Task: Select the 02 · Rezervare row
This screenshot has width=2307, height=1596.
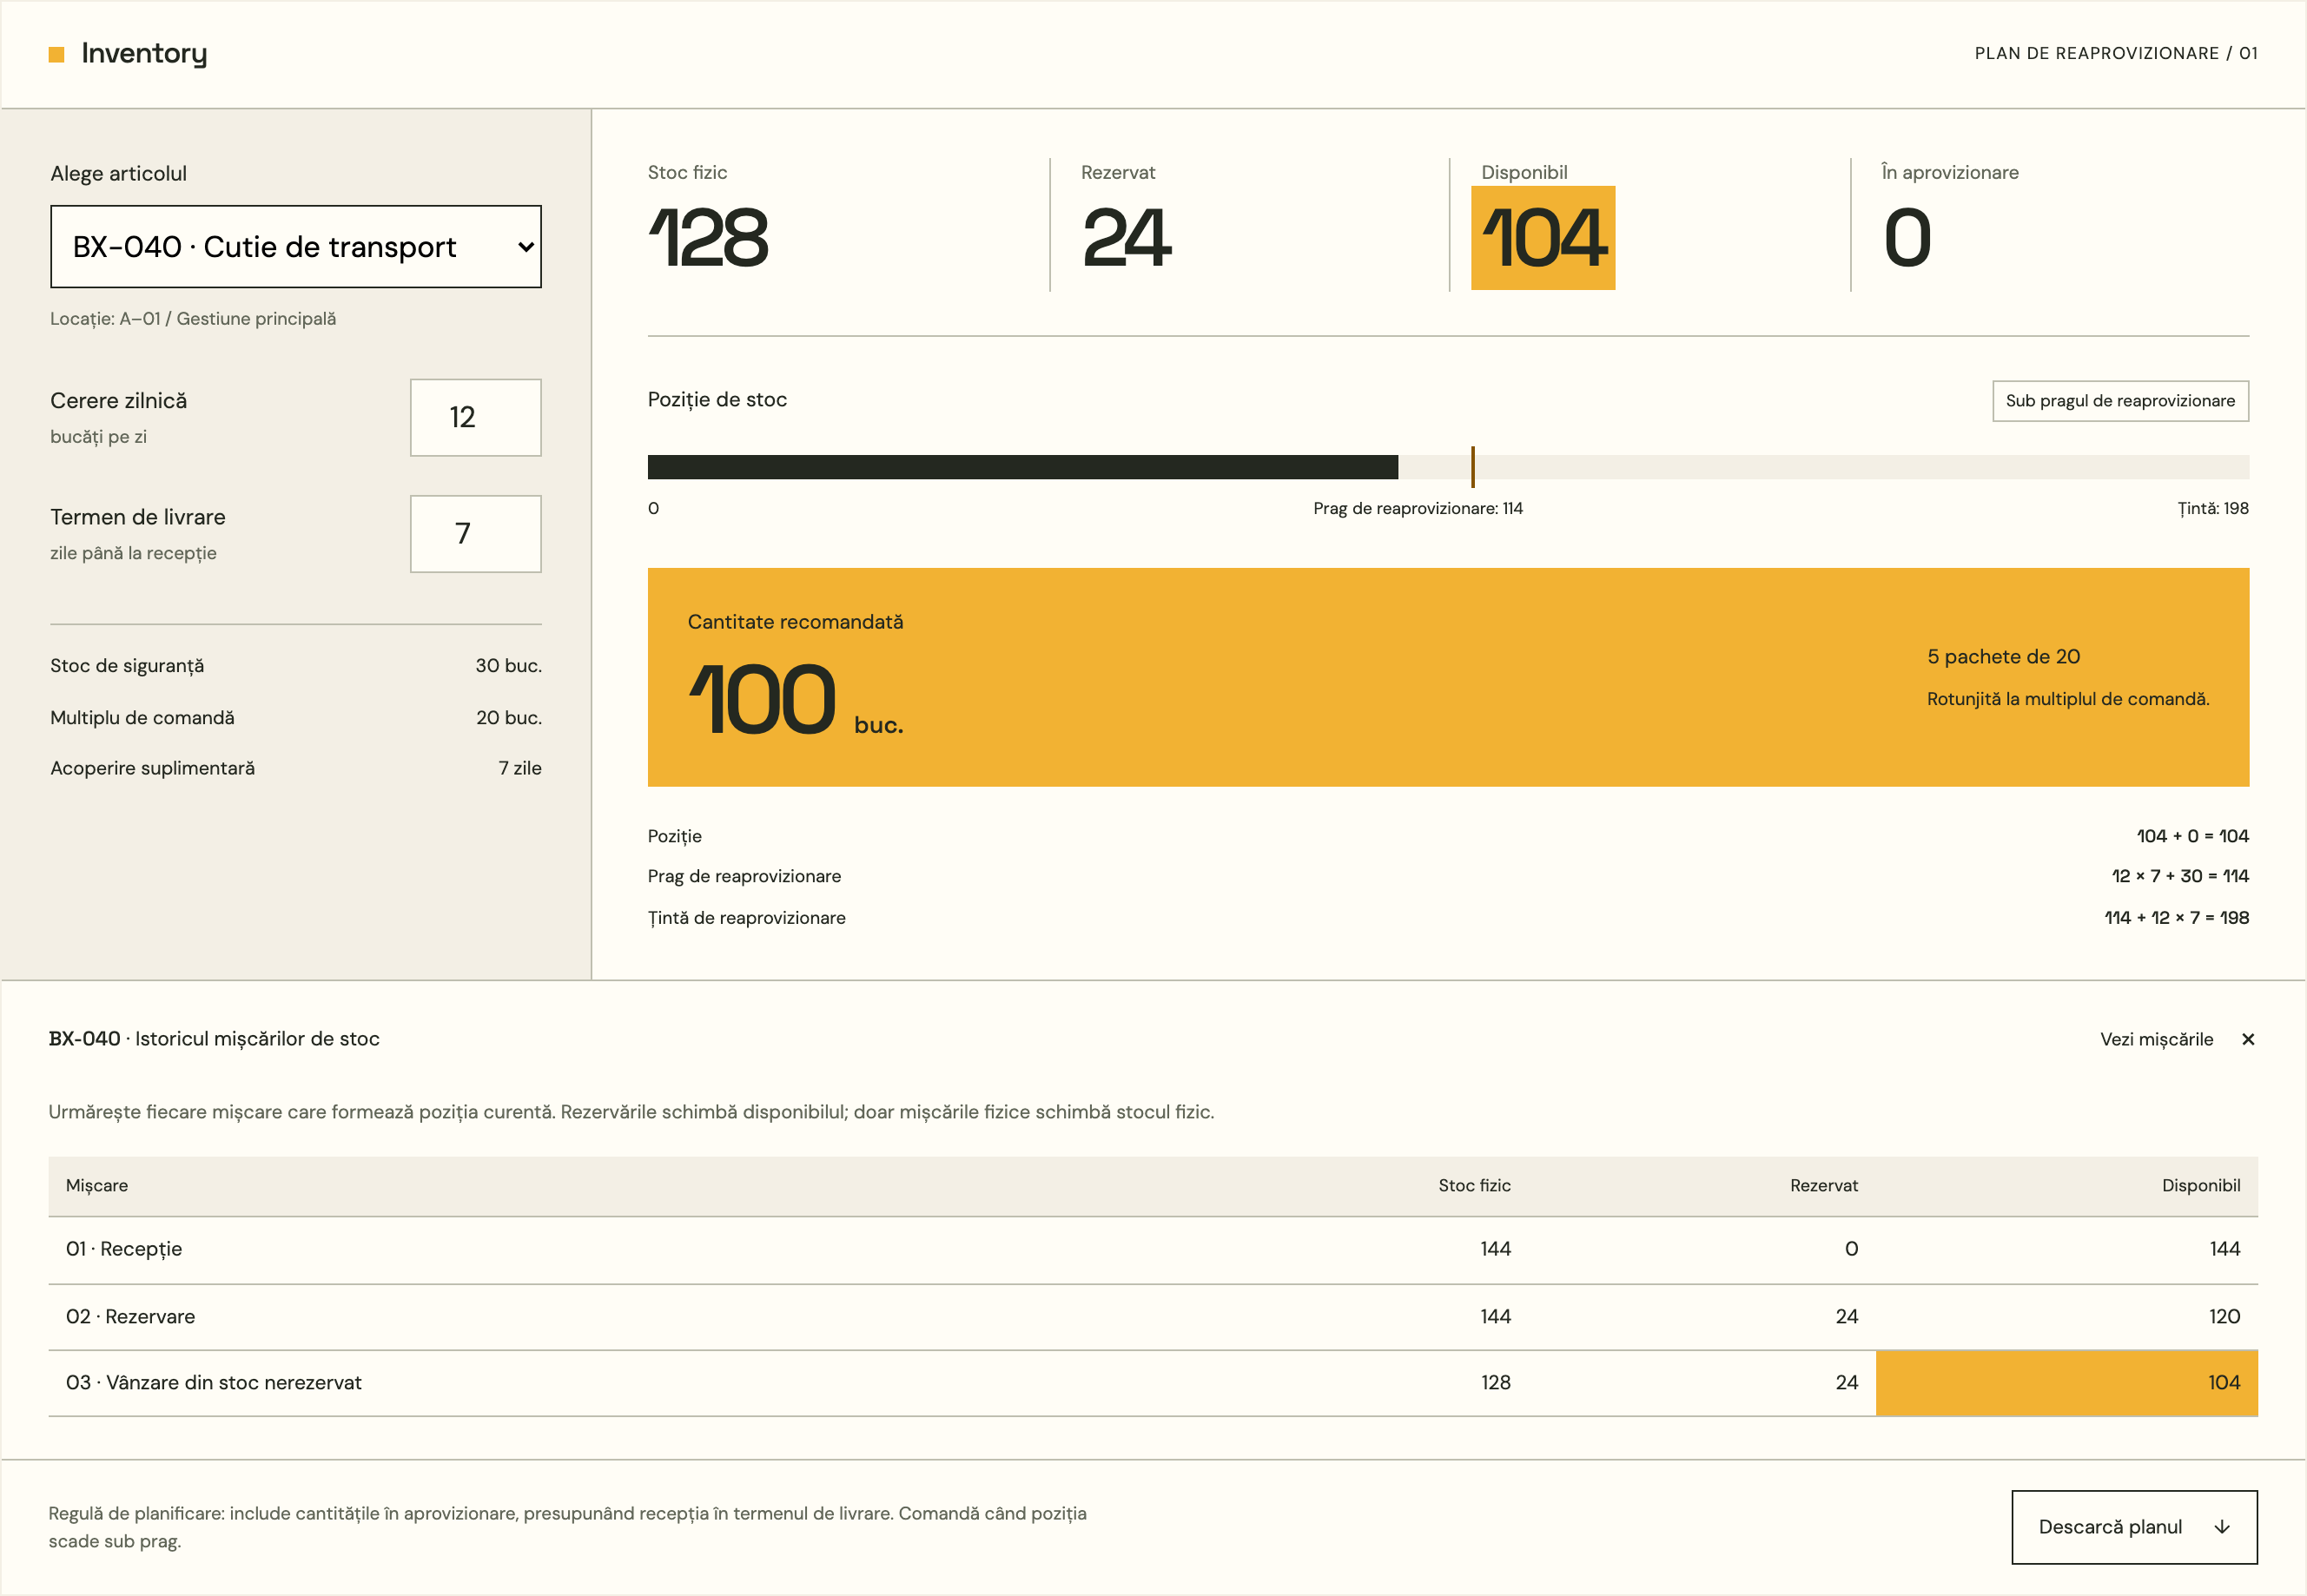Action: coord(1153,1317)
